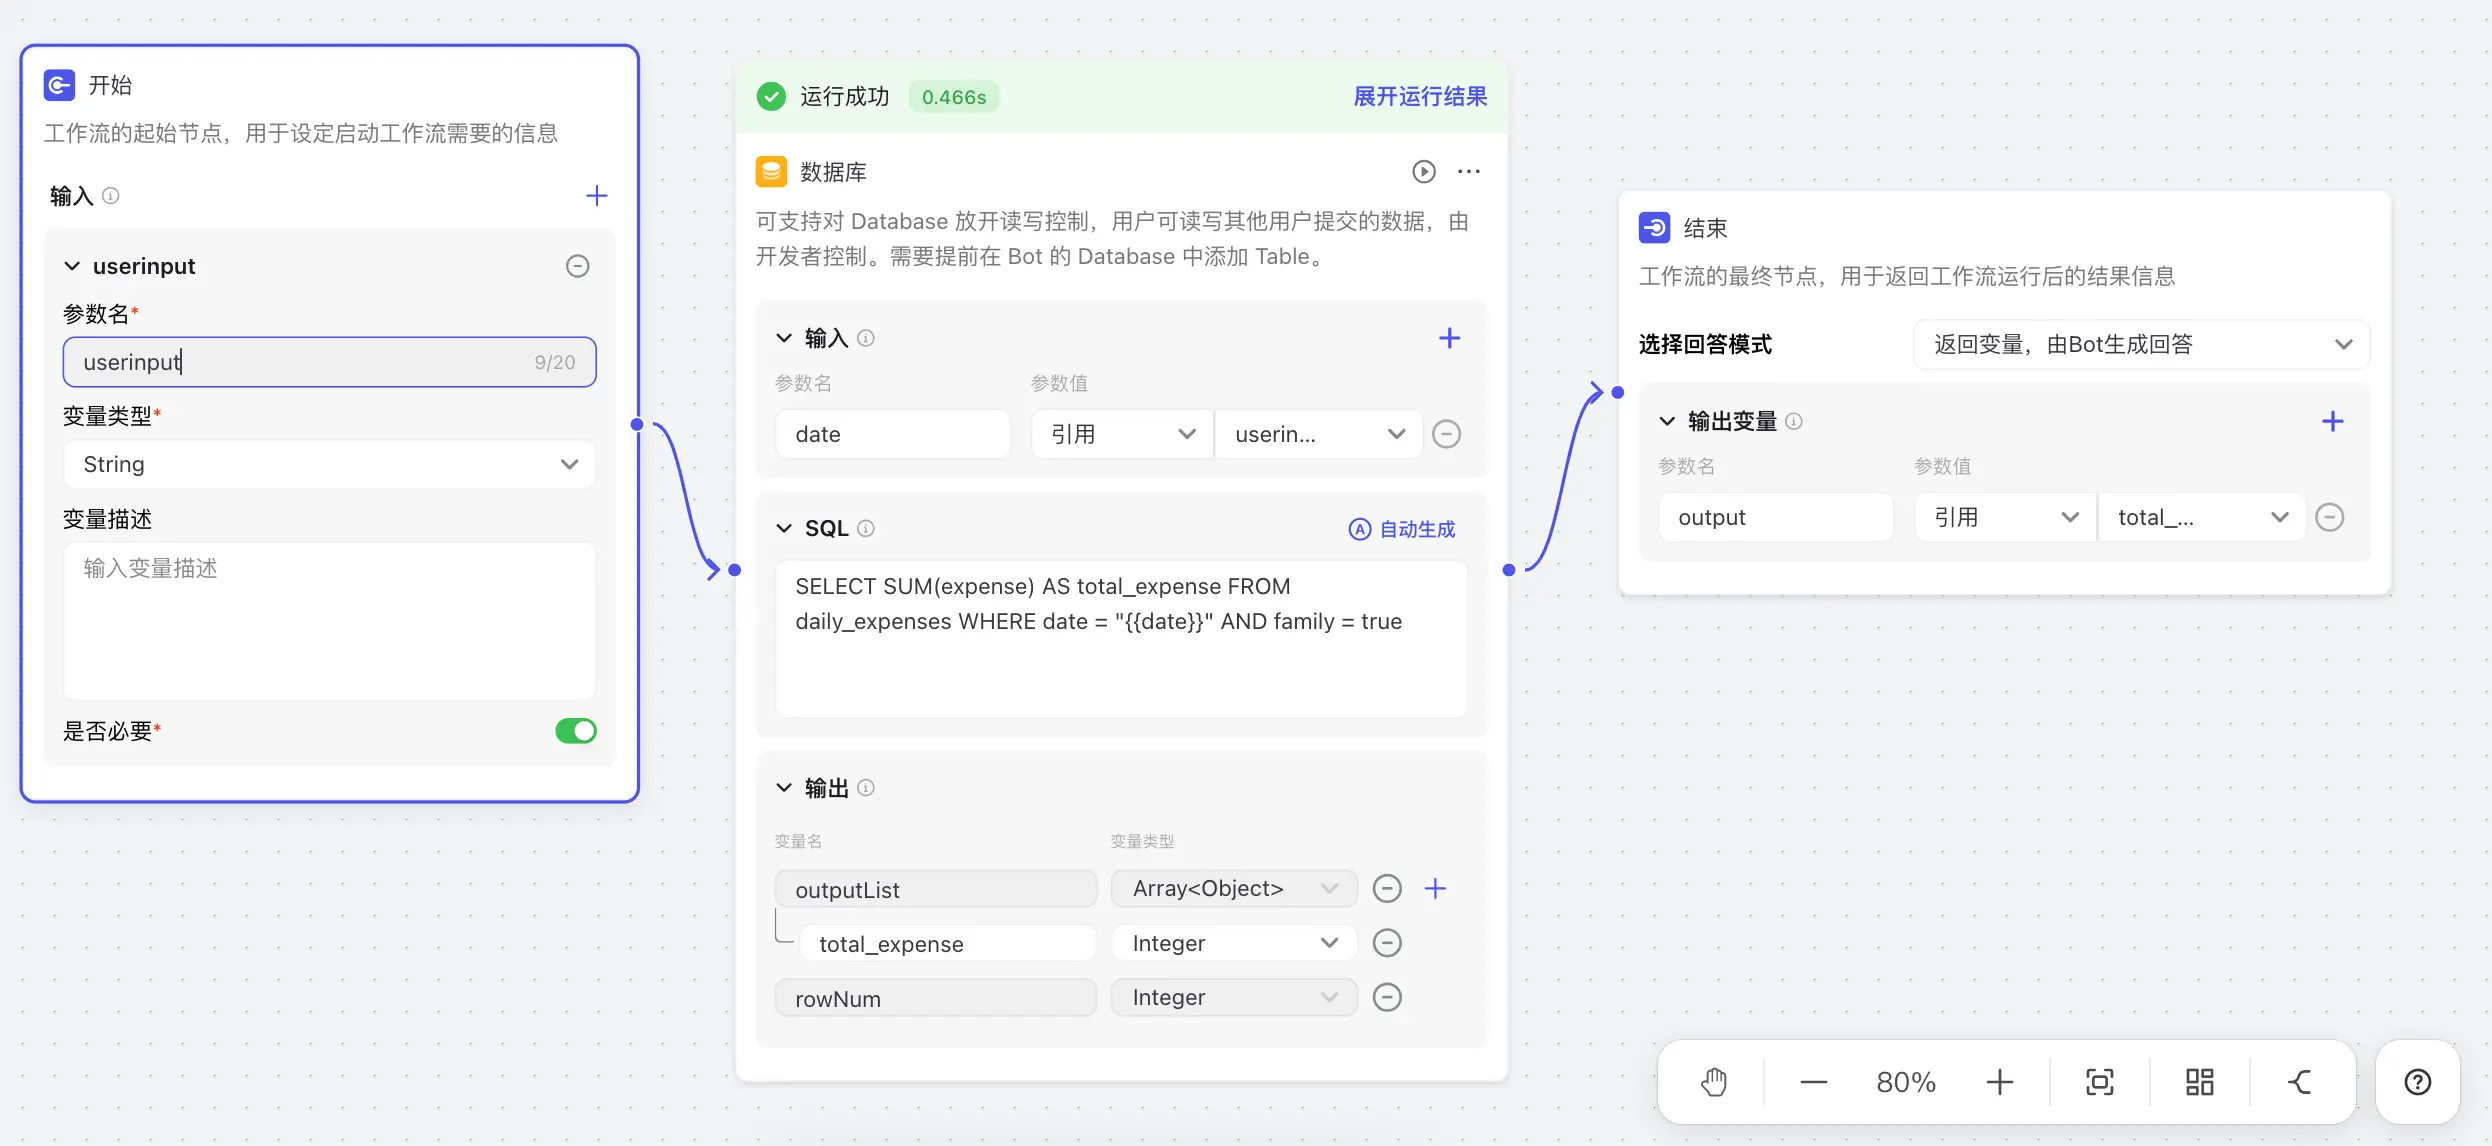Click the Start node icon

[x=59, y=85]
